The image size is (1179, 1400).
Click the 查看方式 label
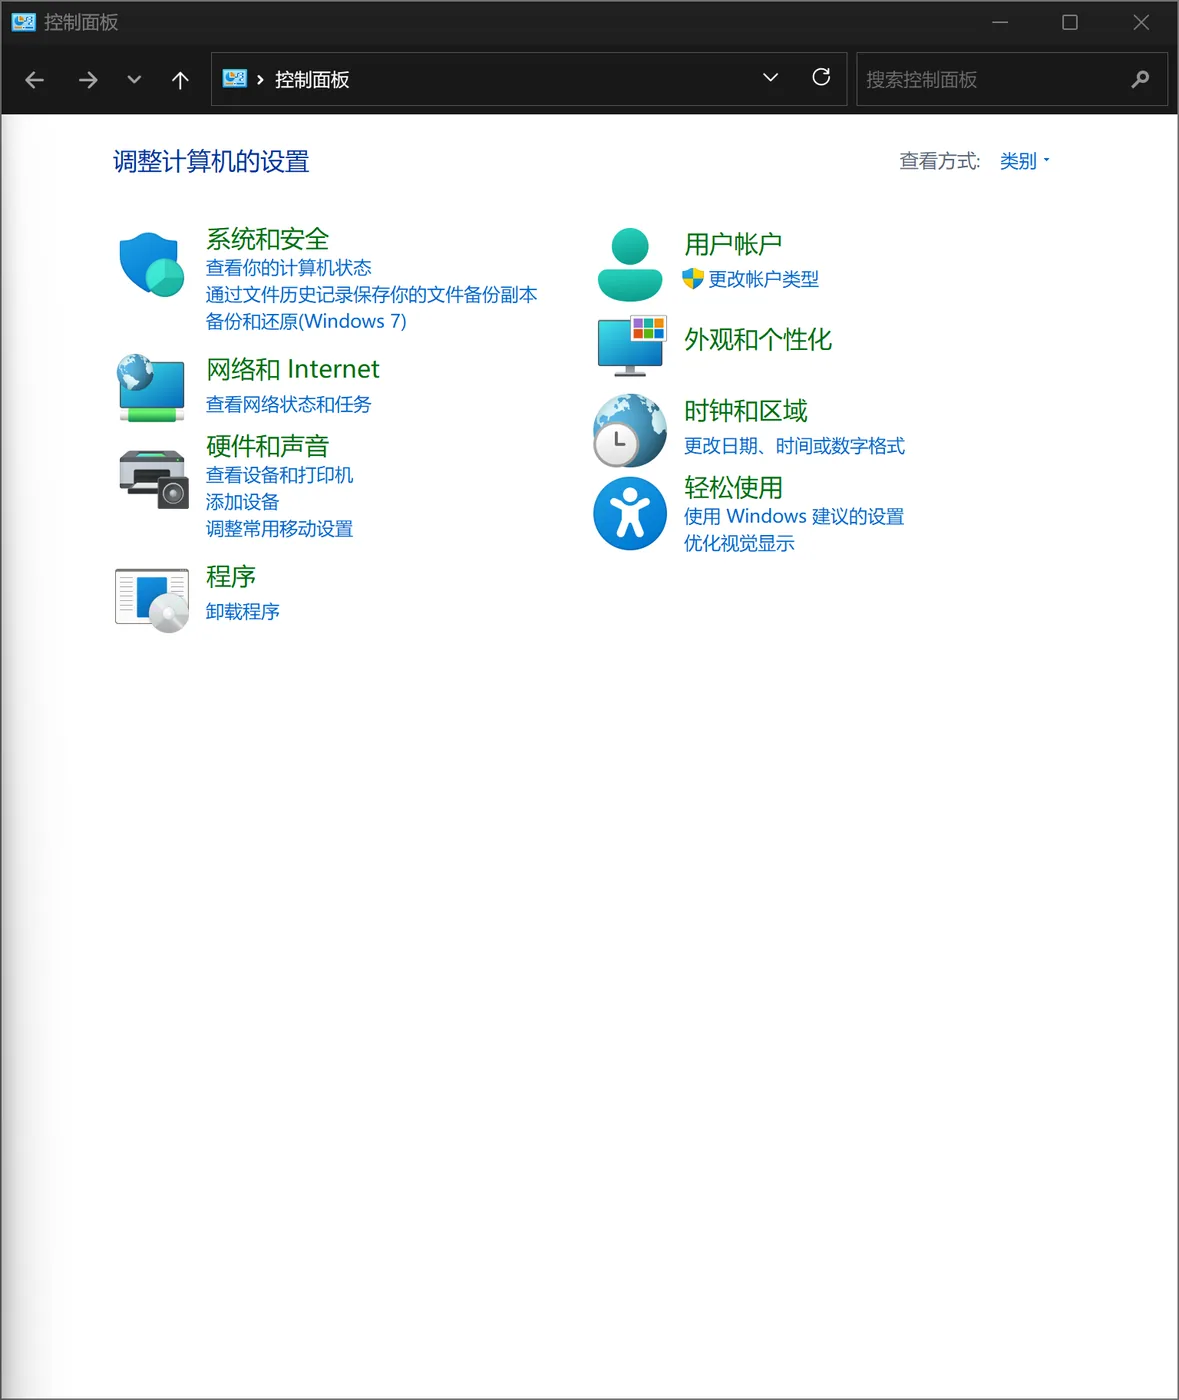[940, 161]
